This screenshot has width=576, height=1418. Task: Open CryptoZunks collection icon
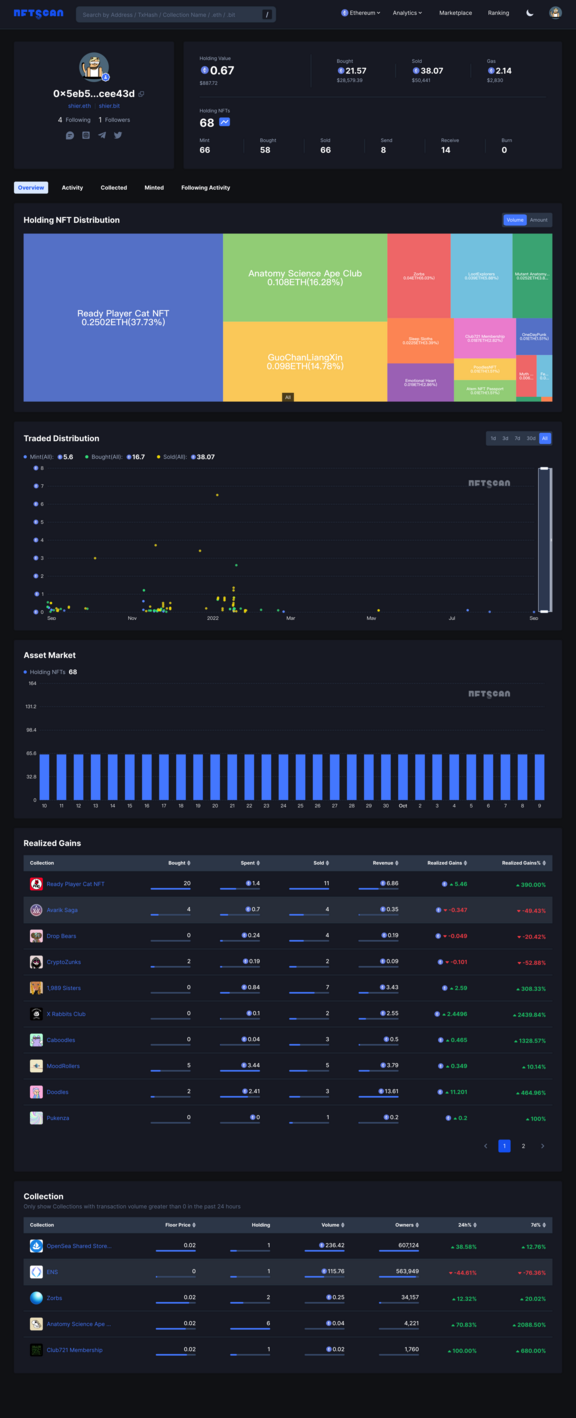coord(36,962)
